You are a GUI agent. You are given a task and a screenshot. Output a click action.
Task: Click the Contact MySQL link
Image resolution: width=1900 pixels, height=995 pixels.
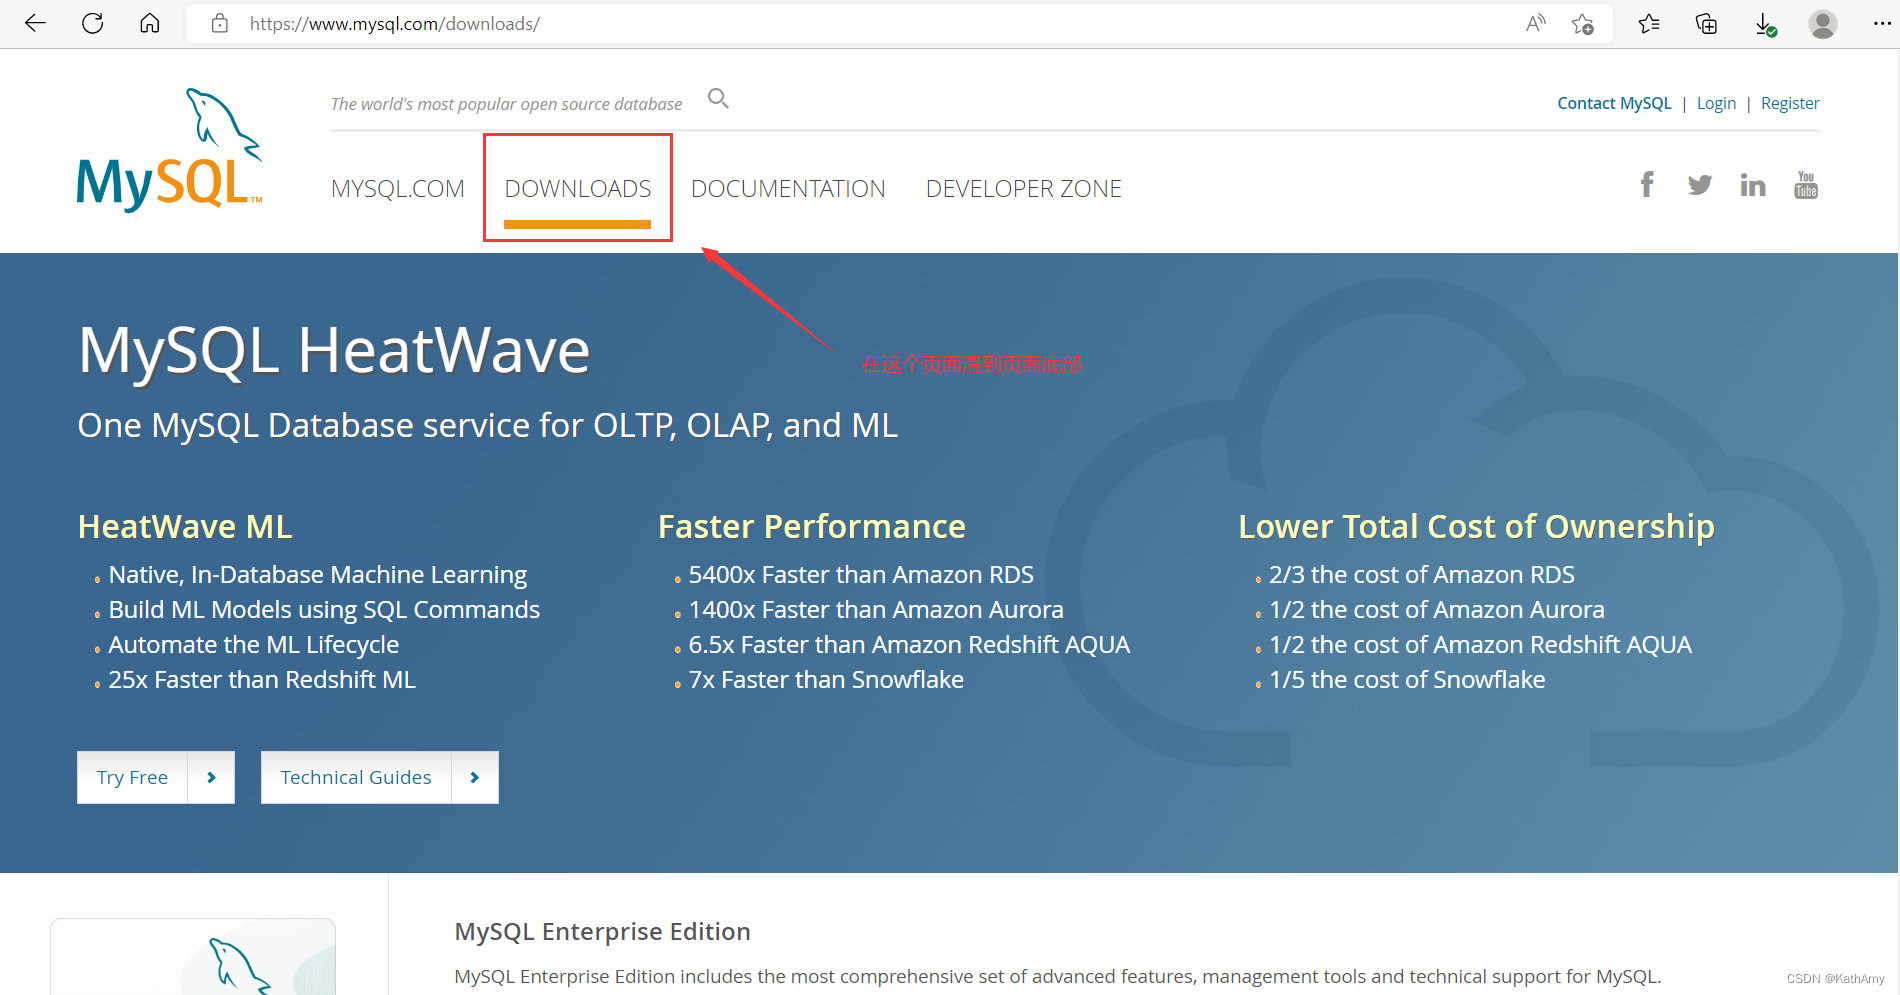(x=1614, y=103)
